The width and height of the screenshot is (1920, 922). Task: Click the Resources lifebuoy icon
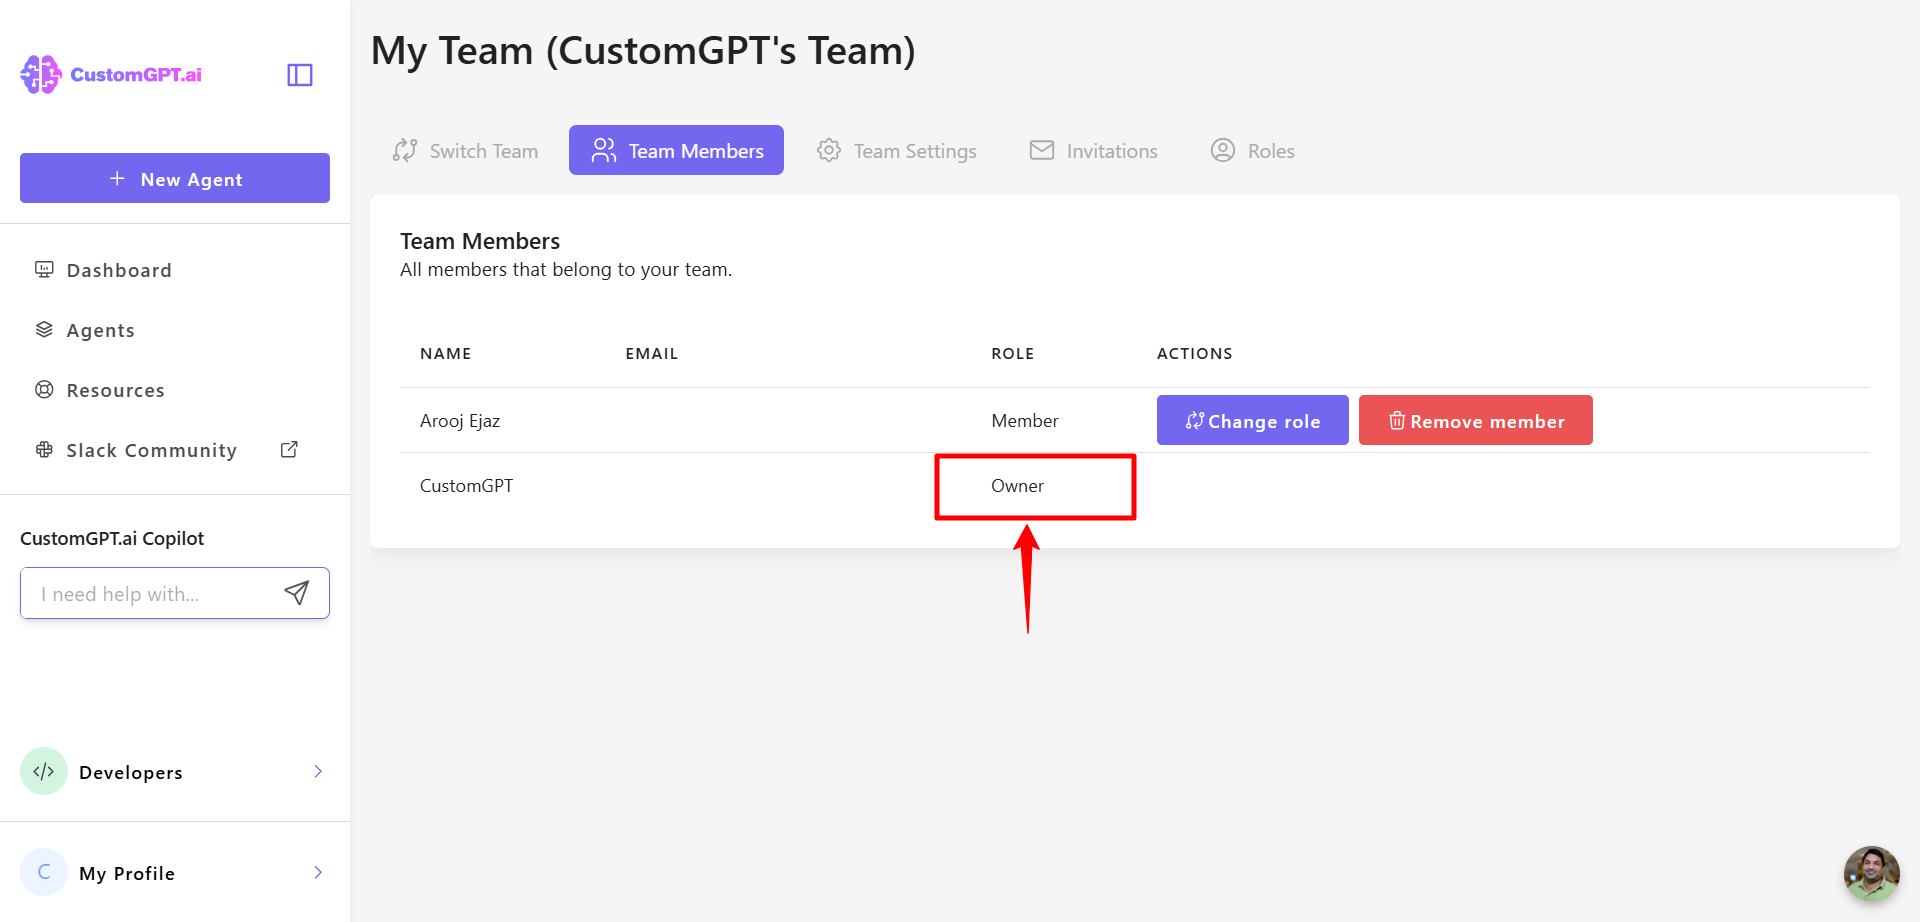[44, 389]
